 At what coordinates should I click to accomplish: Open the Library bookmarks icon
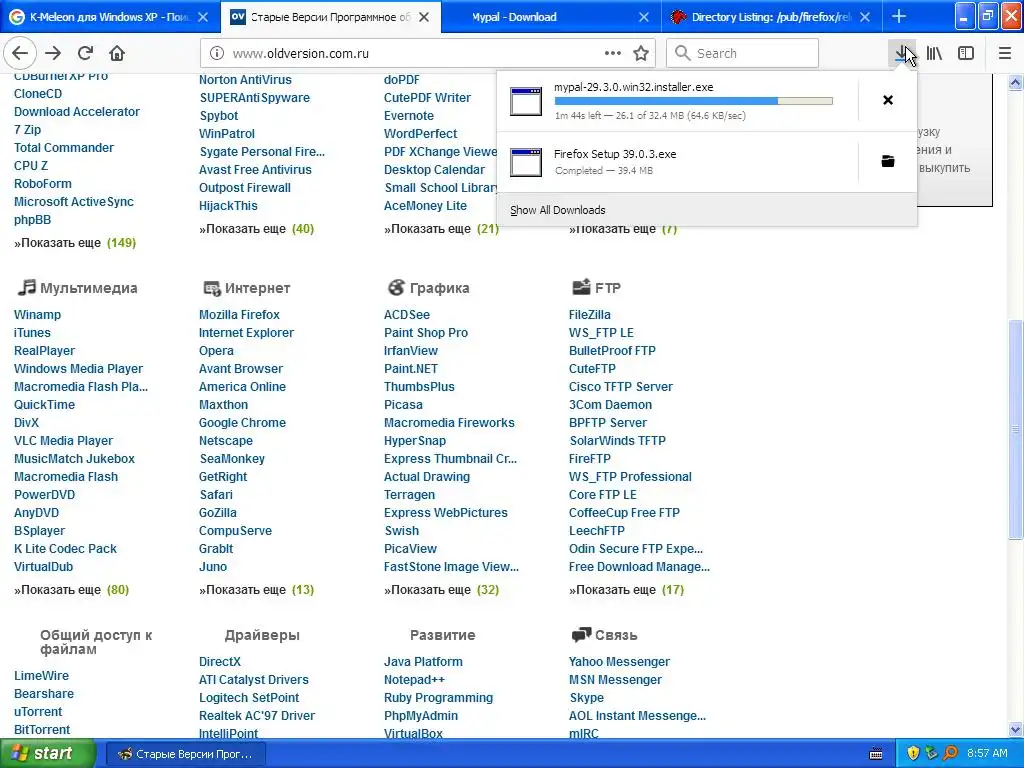pos(934,54)
